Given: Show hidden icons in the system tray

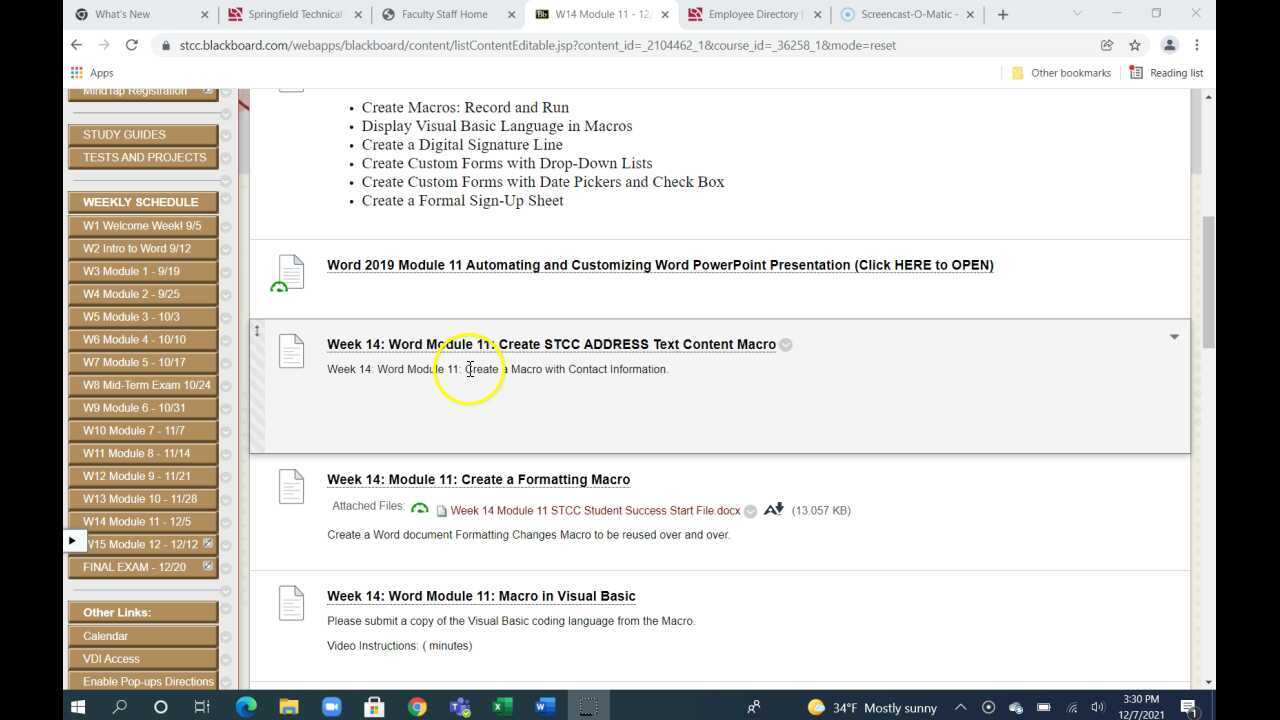Looking at the screenshot, I should pos(960,707).
